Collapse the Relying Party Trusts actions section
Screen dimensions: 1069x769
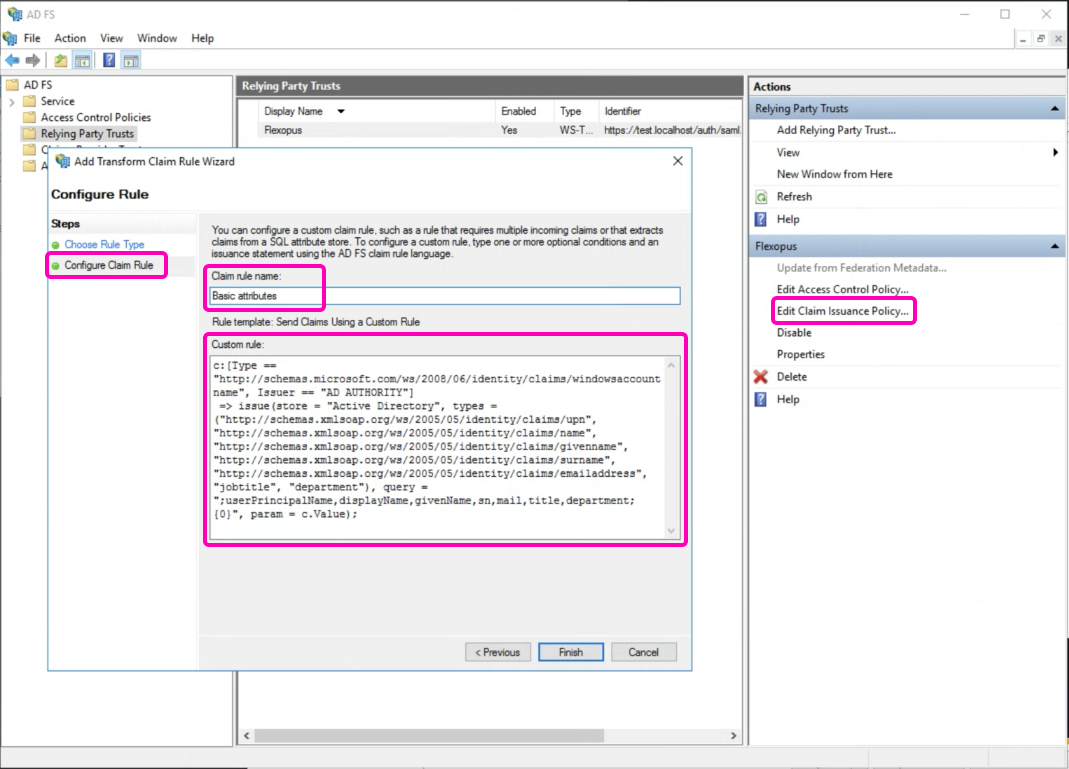click(1053, 109)
